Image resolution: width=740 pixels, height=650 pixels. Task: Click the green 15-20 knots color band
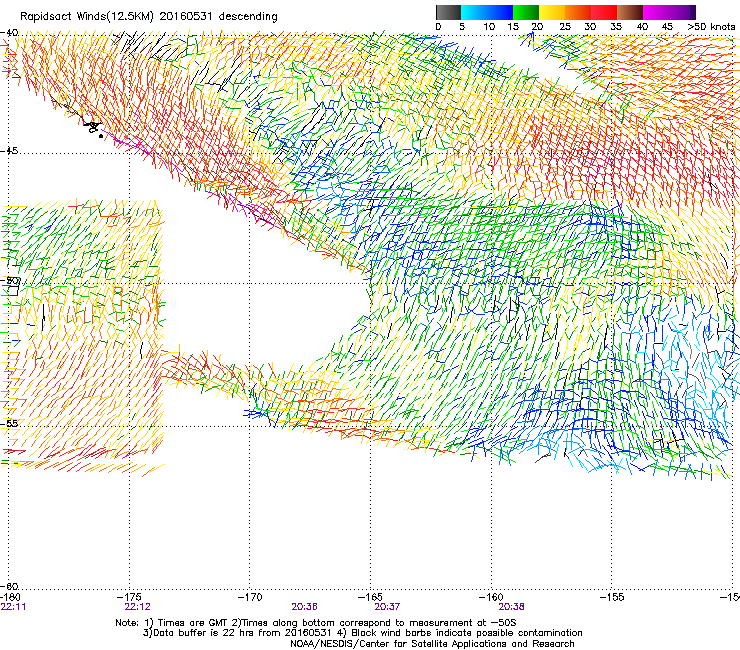click(525, 12)
